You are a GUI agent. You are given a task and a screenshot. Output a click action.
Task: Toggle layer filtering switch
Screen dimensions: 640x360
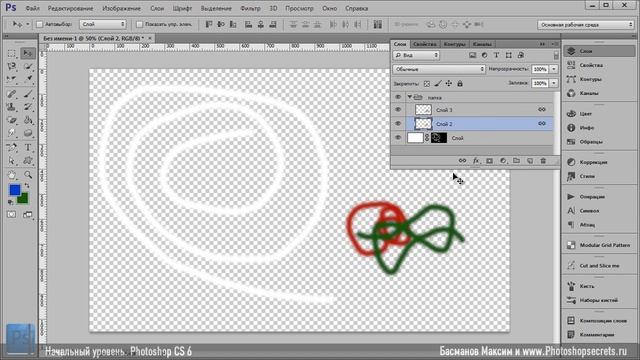coord(556,55)
